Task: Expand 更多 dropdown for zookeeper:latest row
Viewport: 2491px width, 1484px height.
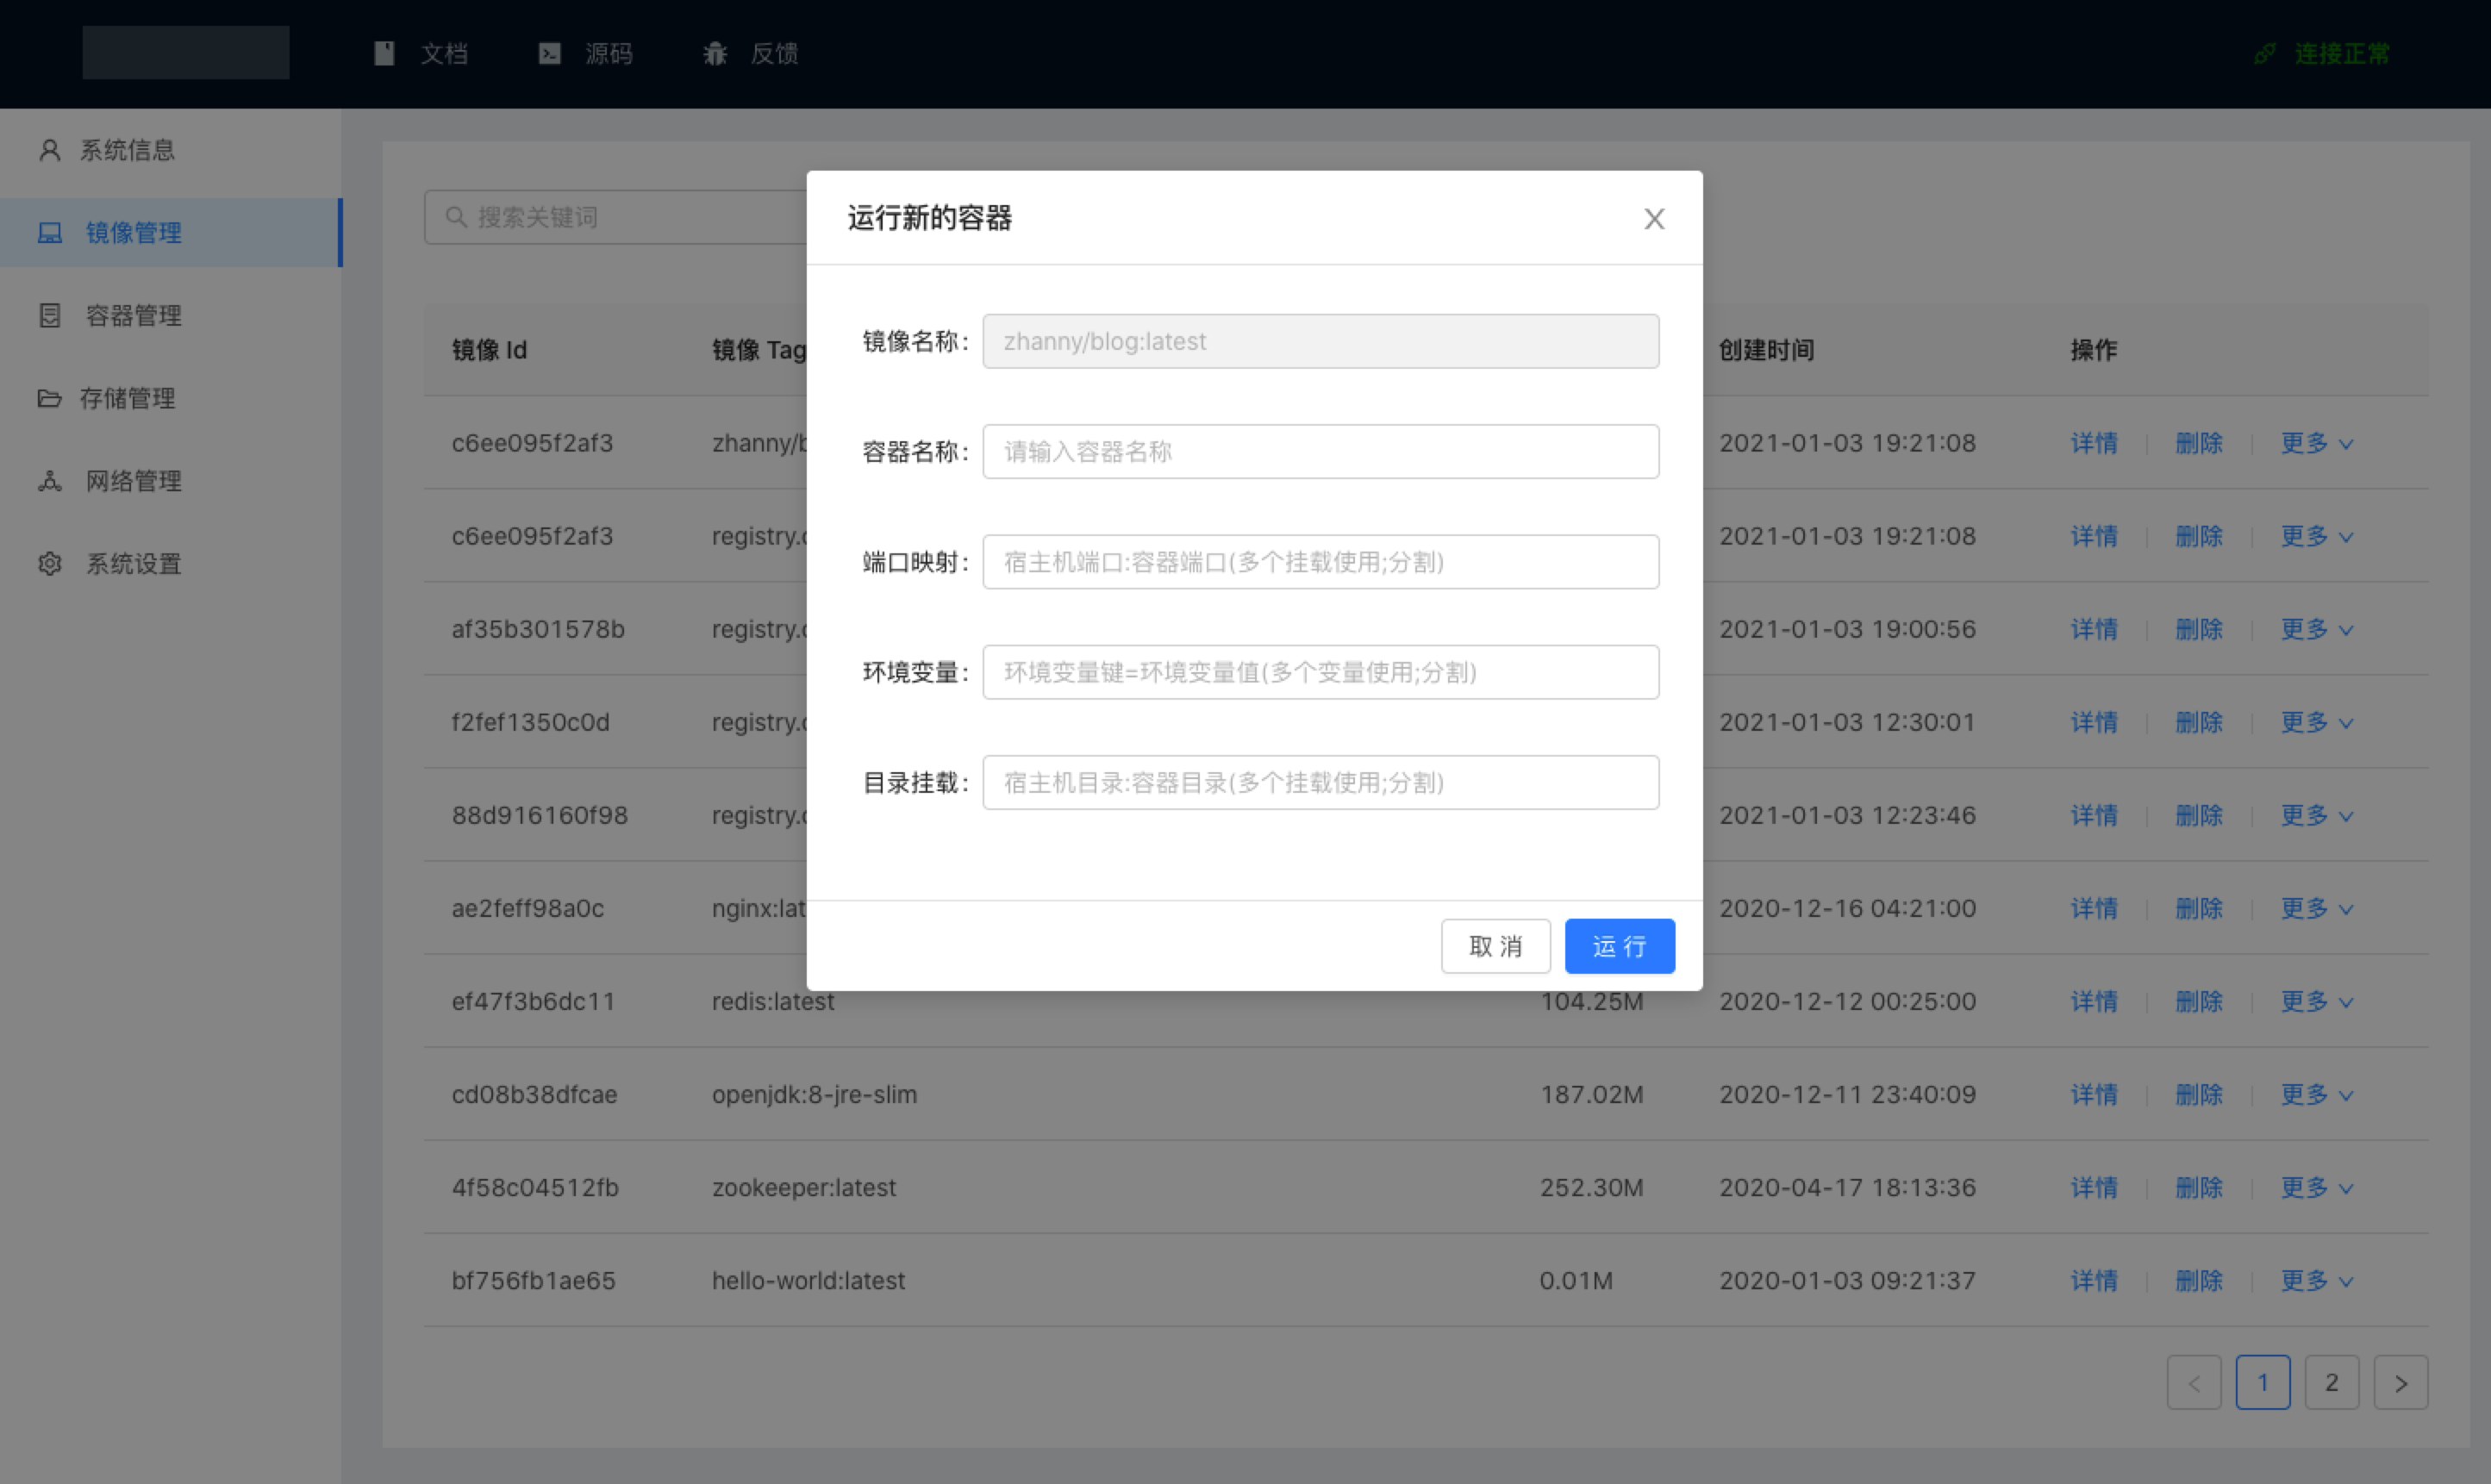Action: point(2316,1188)
